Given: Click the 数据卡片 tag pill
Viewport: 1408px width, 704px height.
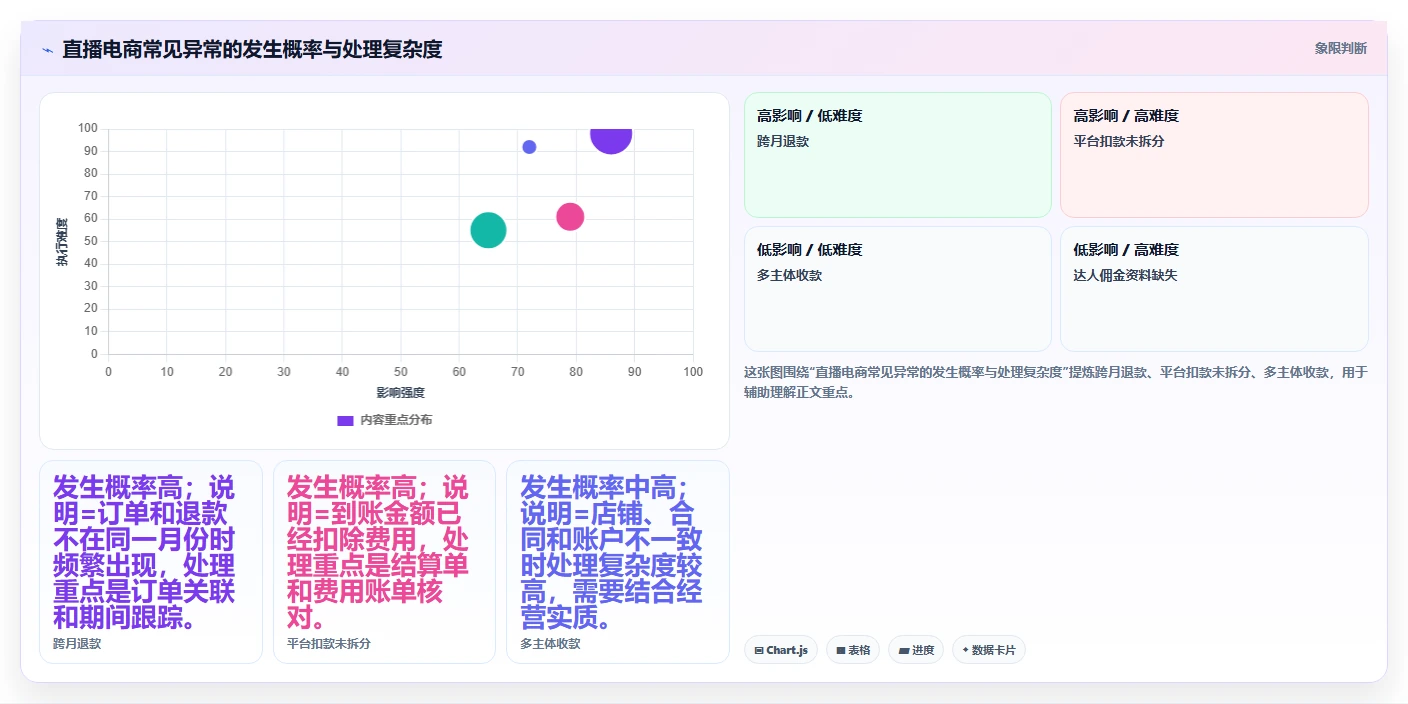Looking at the screenshot, I should pyautogui.click(x=989, y=650).
